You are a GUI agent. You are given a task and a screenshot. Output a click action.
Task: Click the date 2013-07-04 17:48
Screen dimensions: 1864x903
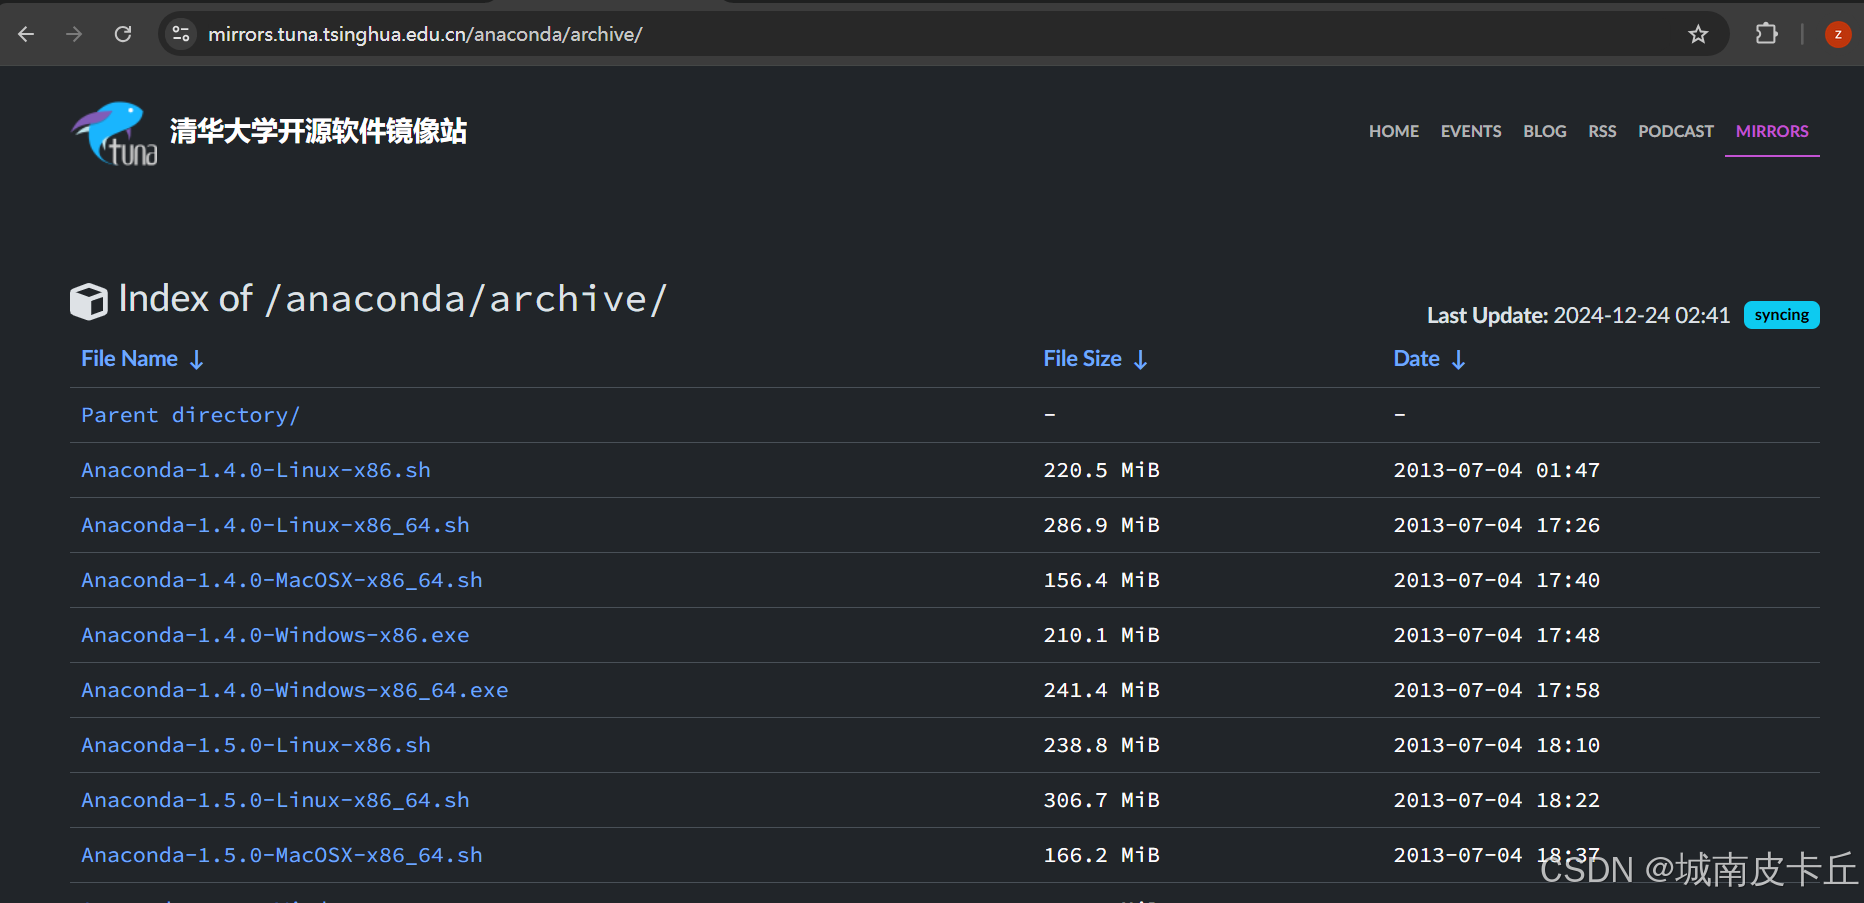1496,635
